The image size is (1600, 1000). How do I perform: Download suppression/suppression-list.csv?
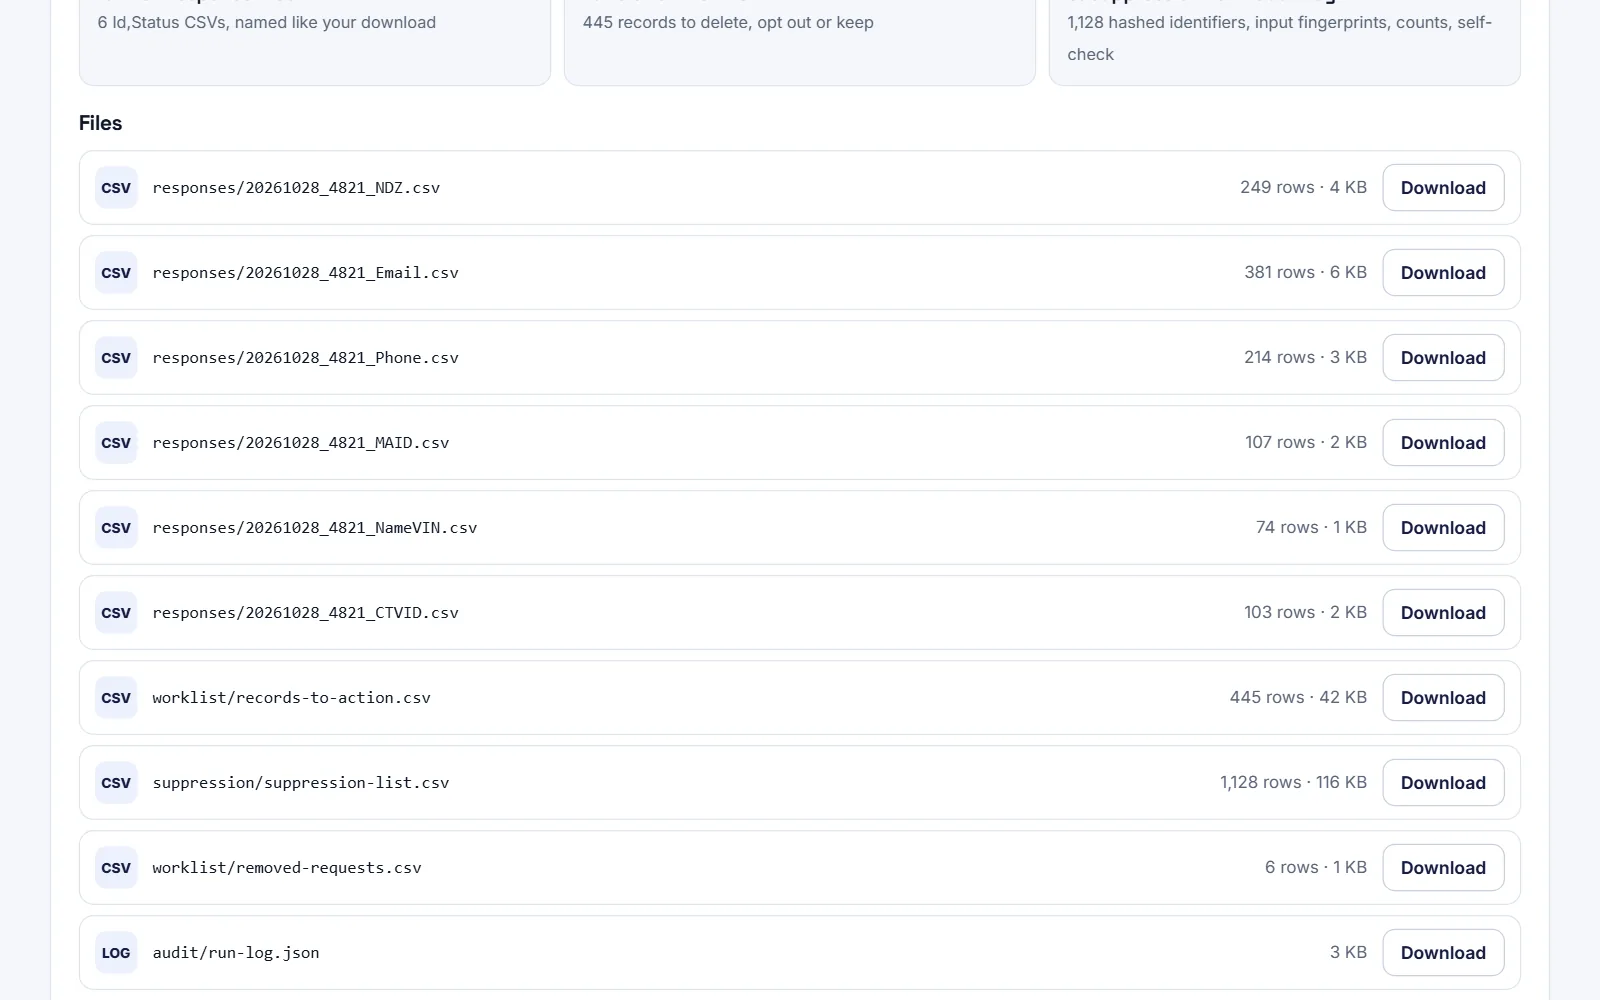1443,783
